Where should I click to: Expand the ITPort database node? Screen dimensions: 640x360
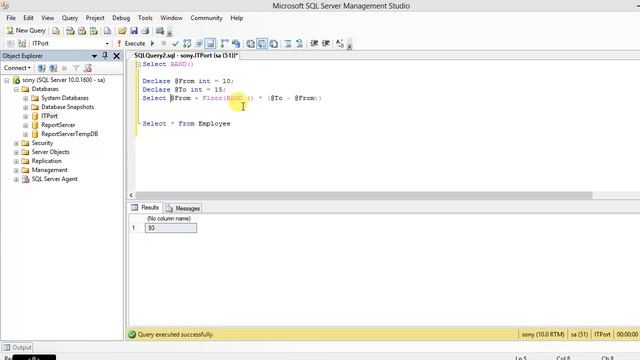pyautogui.click(x=26, y=116)
